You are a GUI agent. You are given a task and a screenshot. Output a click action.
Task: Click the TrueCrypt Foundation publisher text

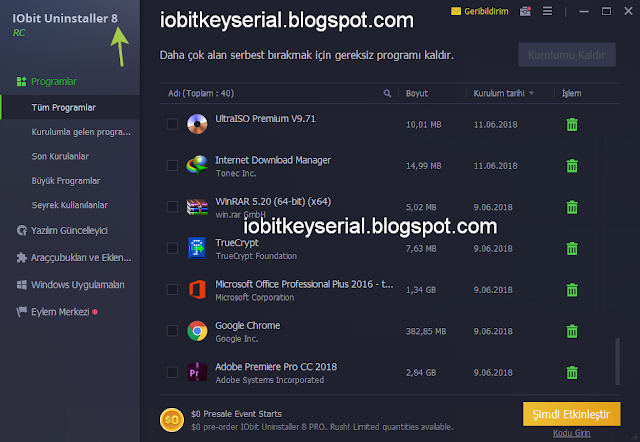256,256
